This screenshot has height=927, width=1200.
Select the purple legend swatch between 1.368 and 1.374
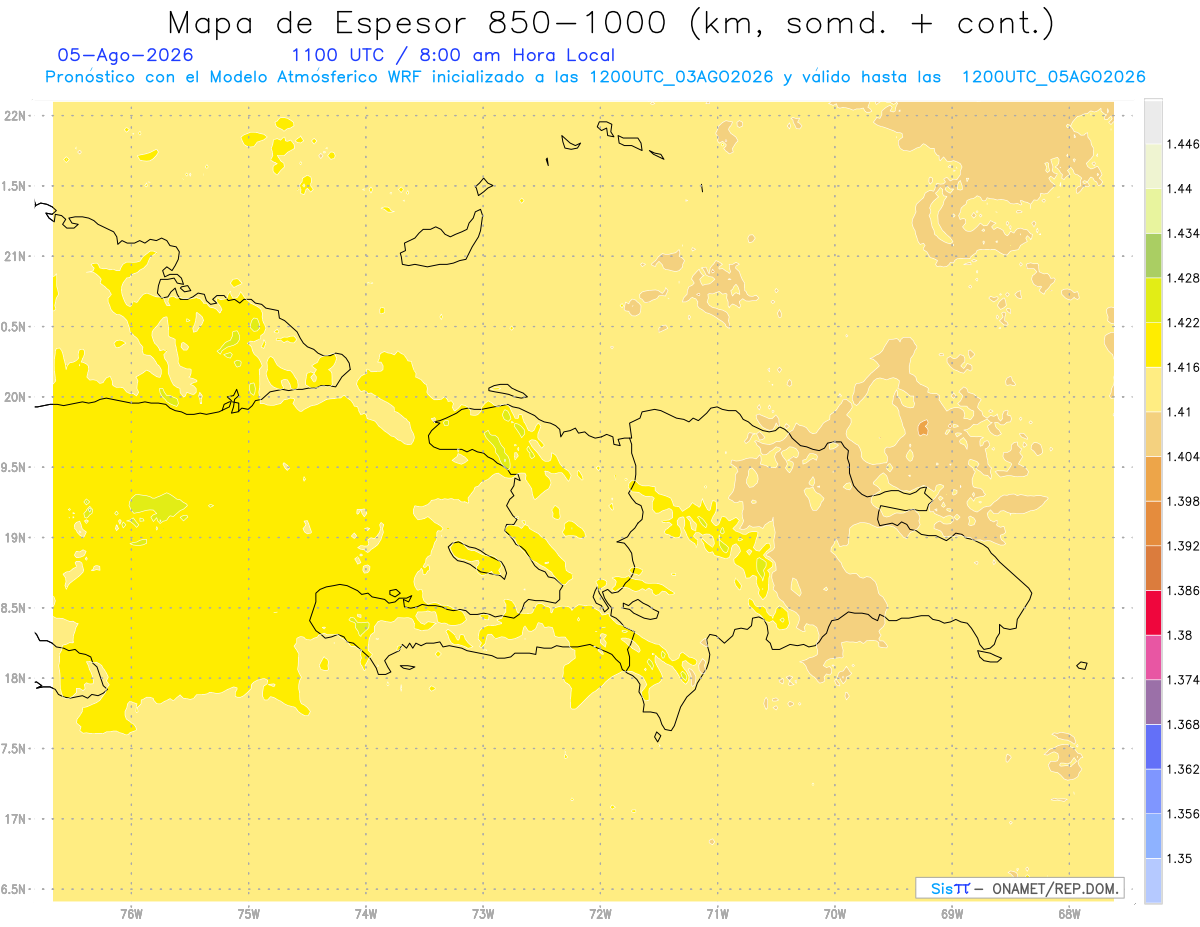(1153, 702)
